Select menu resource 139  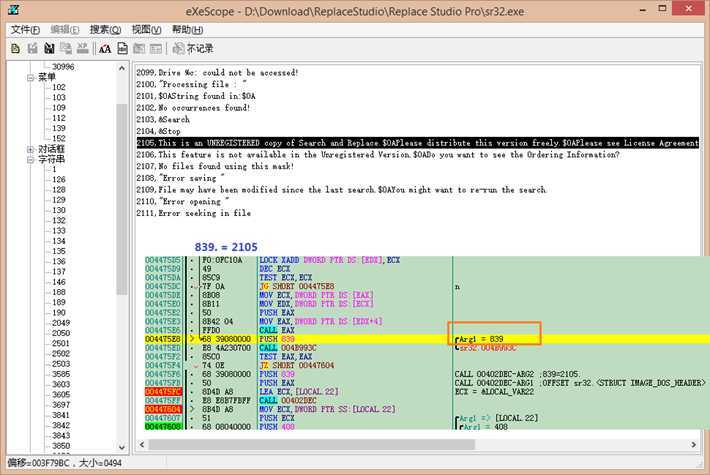click(59, 128)
